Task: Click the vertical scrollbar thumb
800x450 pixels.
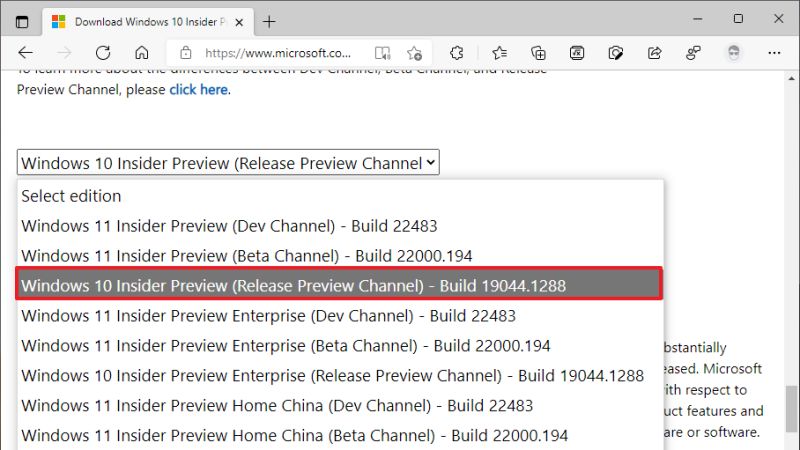Action: point(791,409)
